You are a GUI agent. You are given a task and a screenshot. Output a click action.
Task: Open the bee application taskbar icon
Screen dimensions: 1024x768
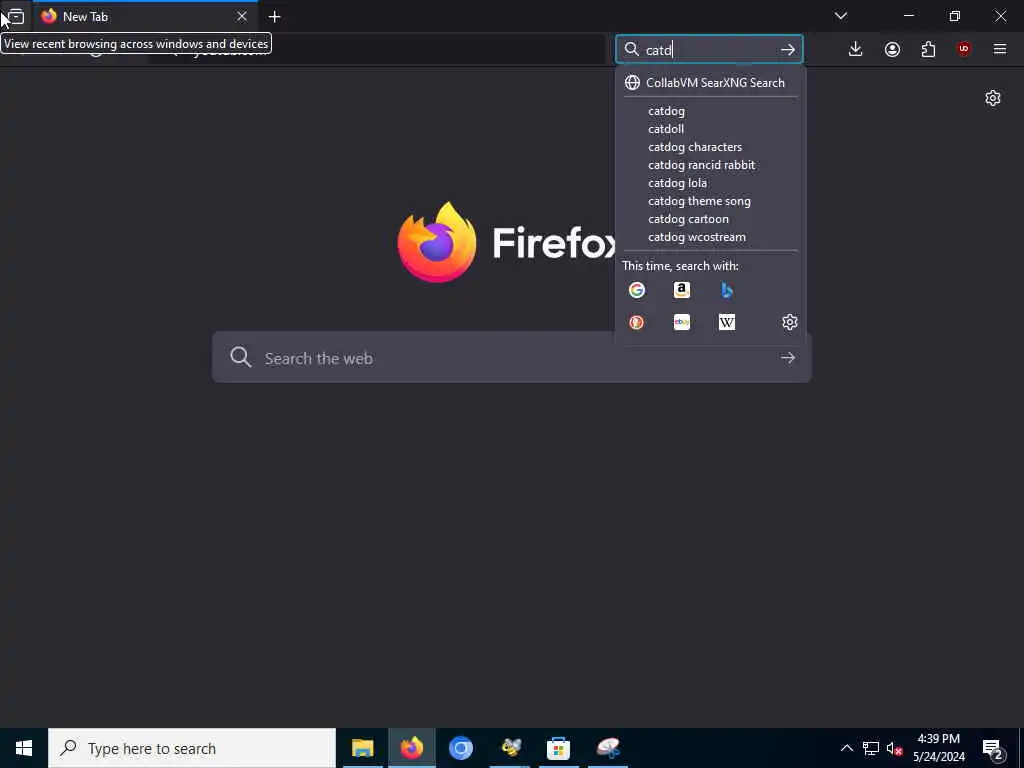click(510, 748)
